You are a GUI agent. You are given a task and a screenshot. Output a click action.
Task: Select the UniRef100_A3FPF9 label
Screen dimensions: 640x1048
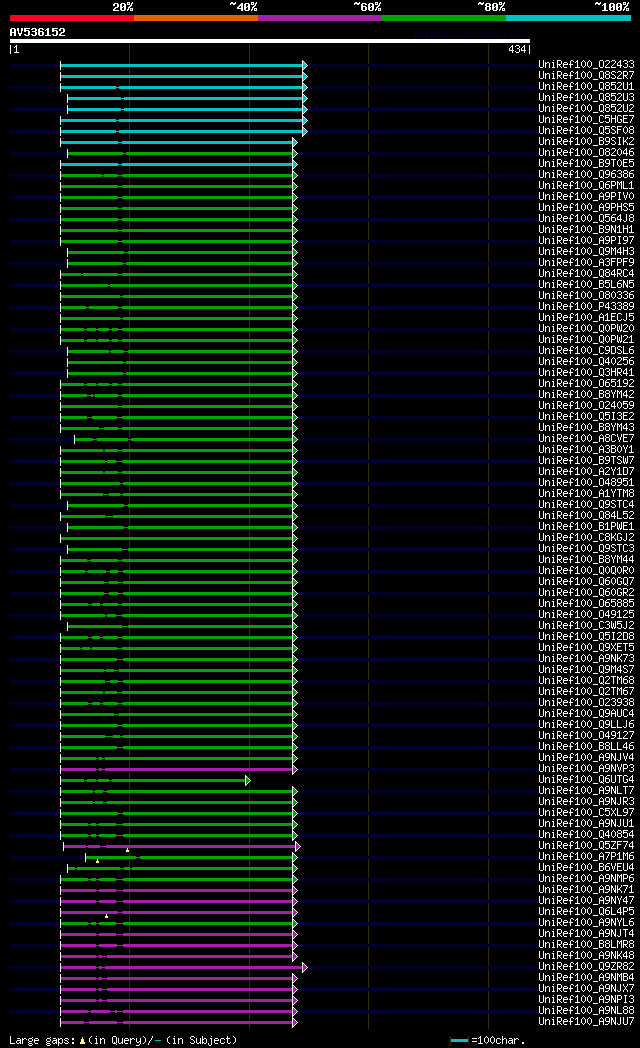586,263
